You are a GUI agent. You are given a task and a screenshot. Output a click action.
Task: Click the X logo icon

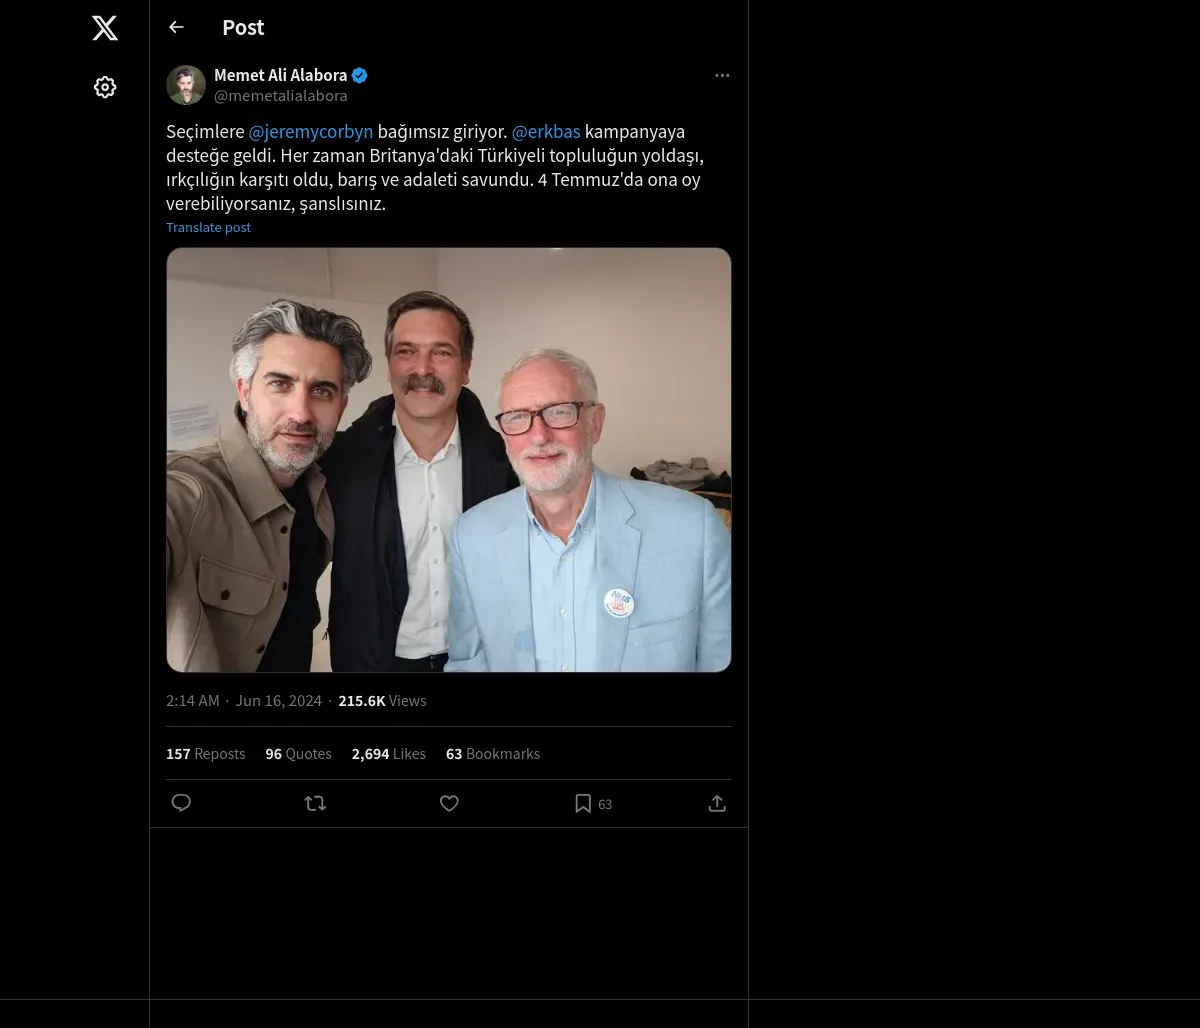pyautogui.click(x=105, y=28)
